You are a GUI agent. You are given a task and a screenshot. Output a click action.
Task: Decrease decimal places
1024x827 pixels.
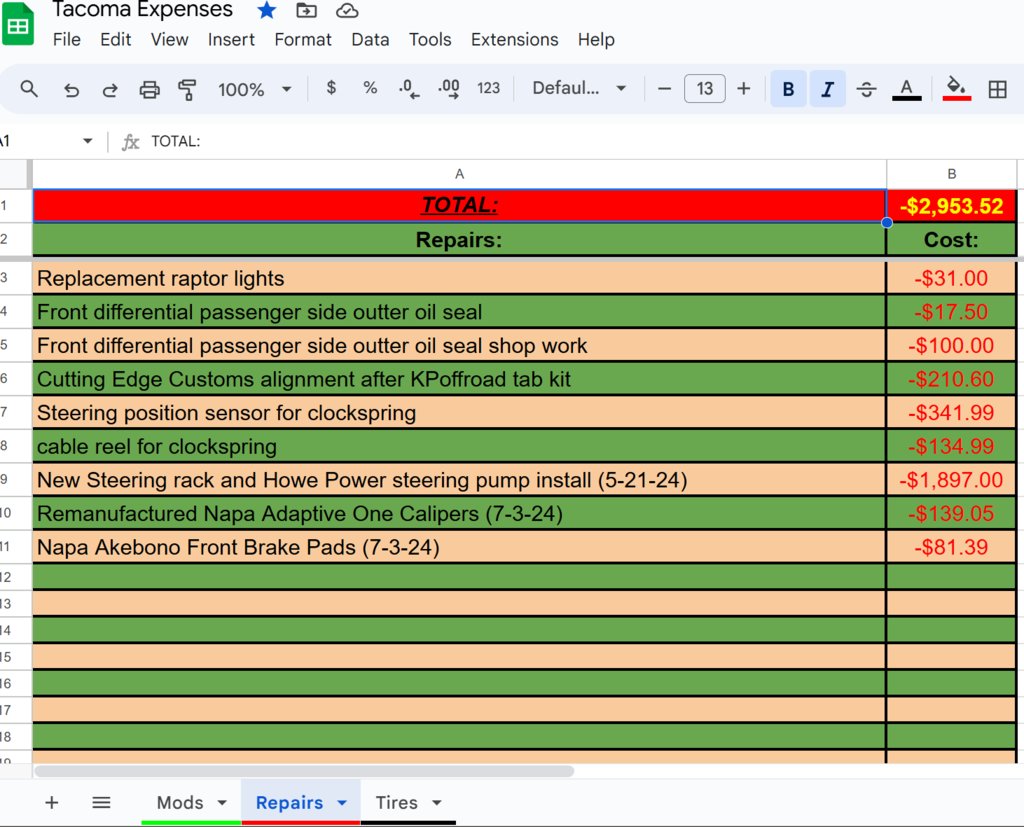[409, 88]
